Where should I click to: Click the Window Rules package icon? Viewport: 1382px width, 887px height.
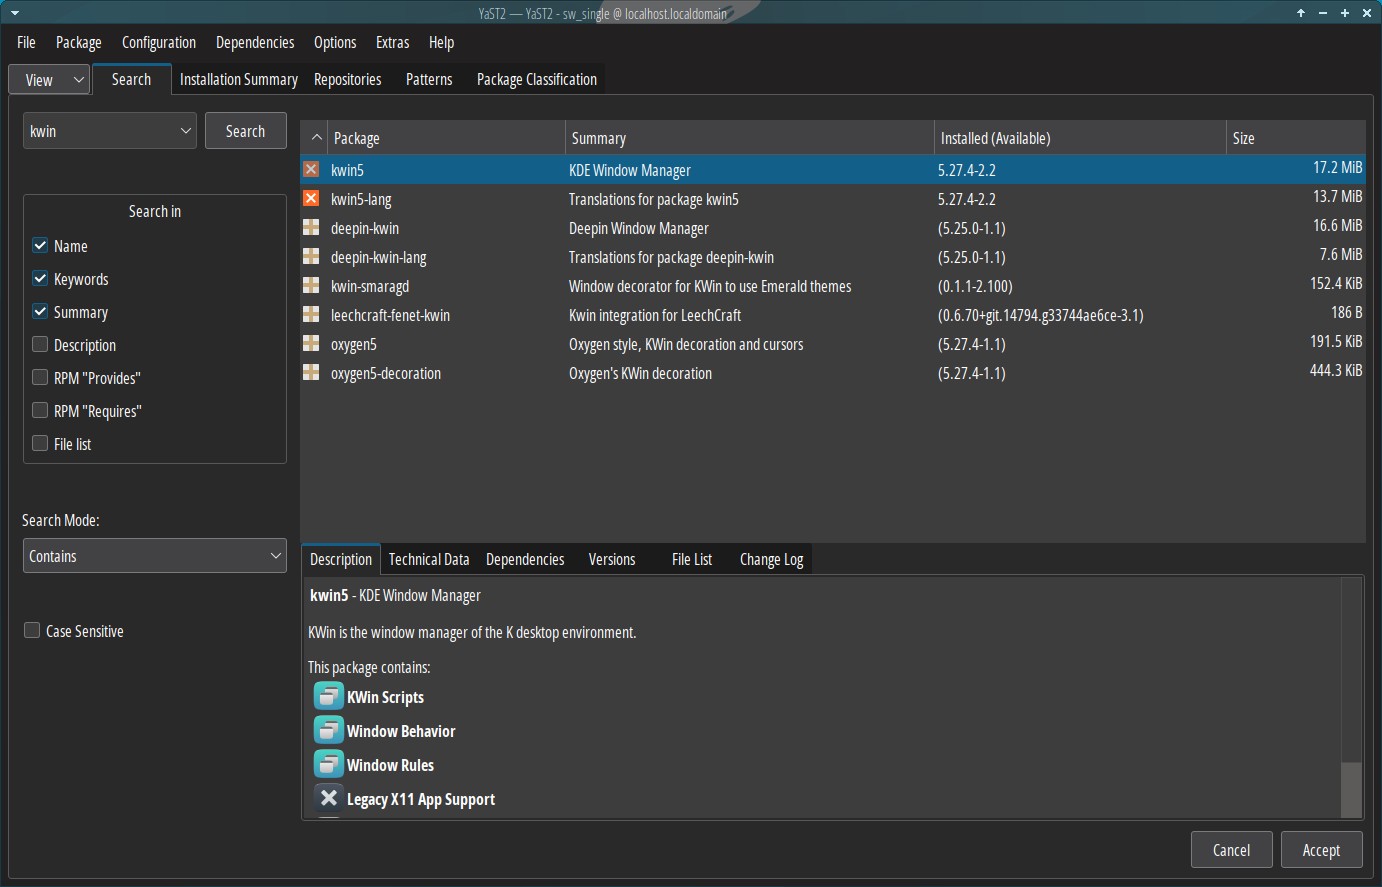click(x=328, y=764)
